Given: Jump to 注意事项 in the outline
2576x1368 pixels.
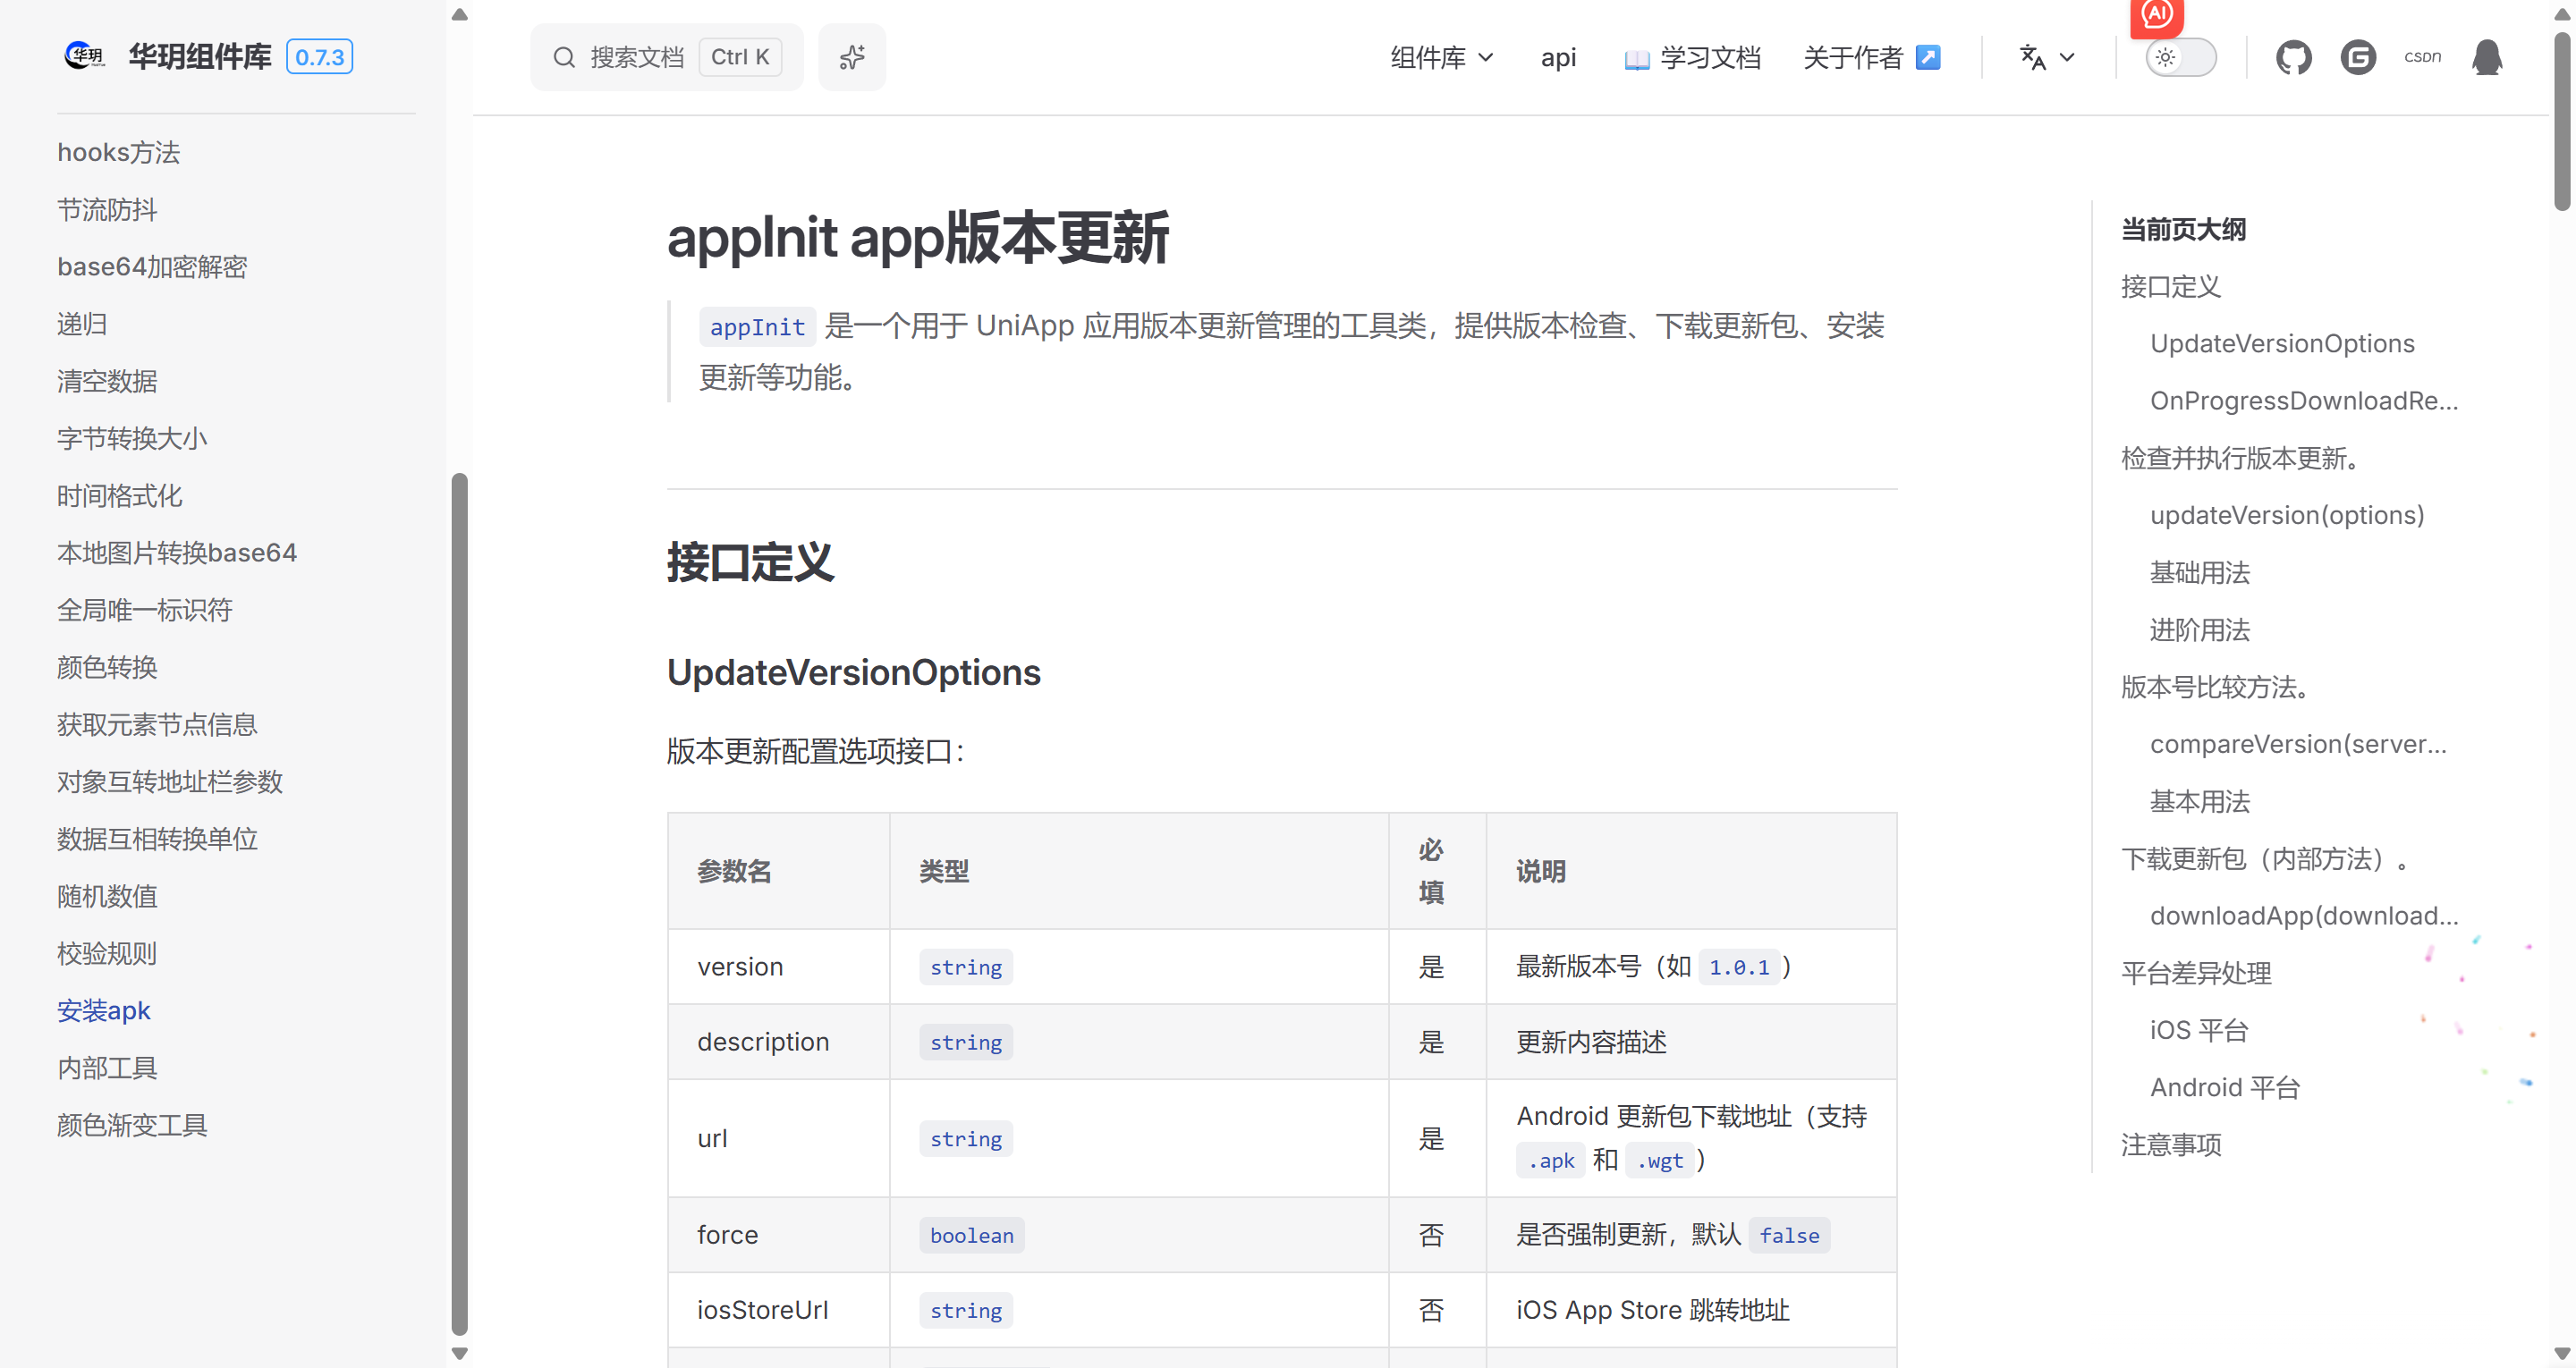Looking at the screenshot, I should (x=2171, y=1144).
